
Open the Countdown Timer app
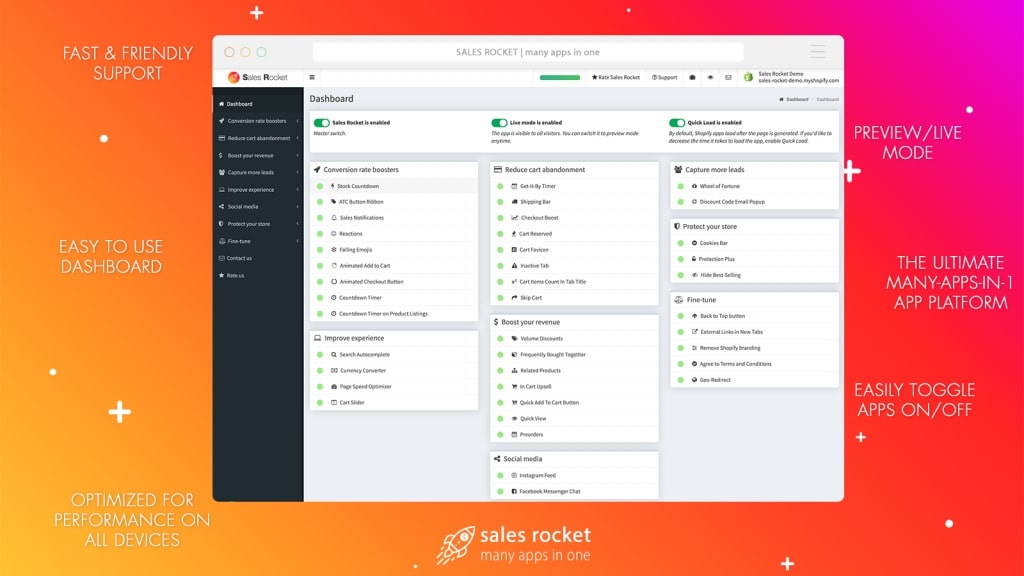click(360, 298)
